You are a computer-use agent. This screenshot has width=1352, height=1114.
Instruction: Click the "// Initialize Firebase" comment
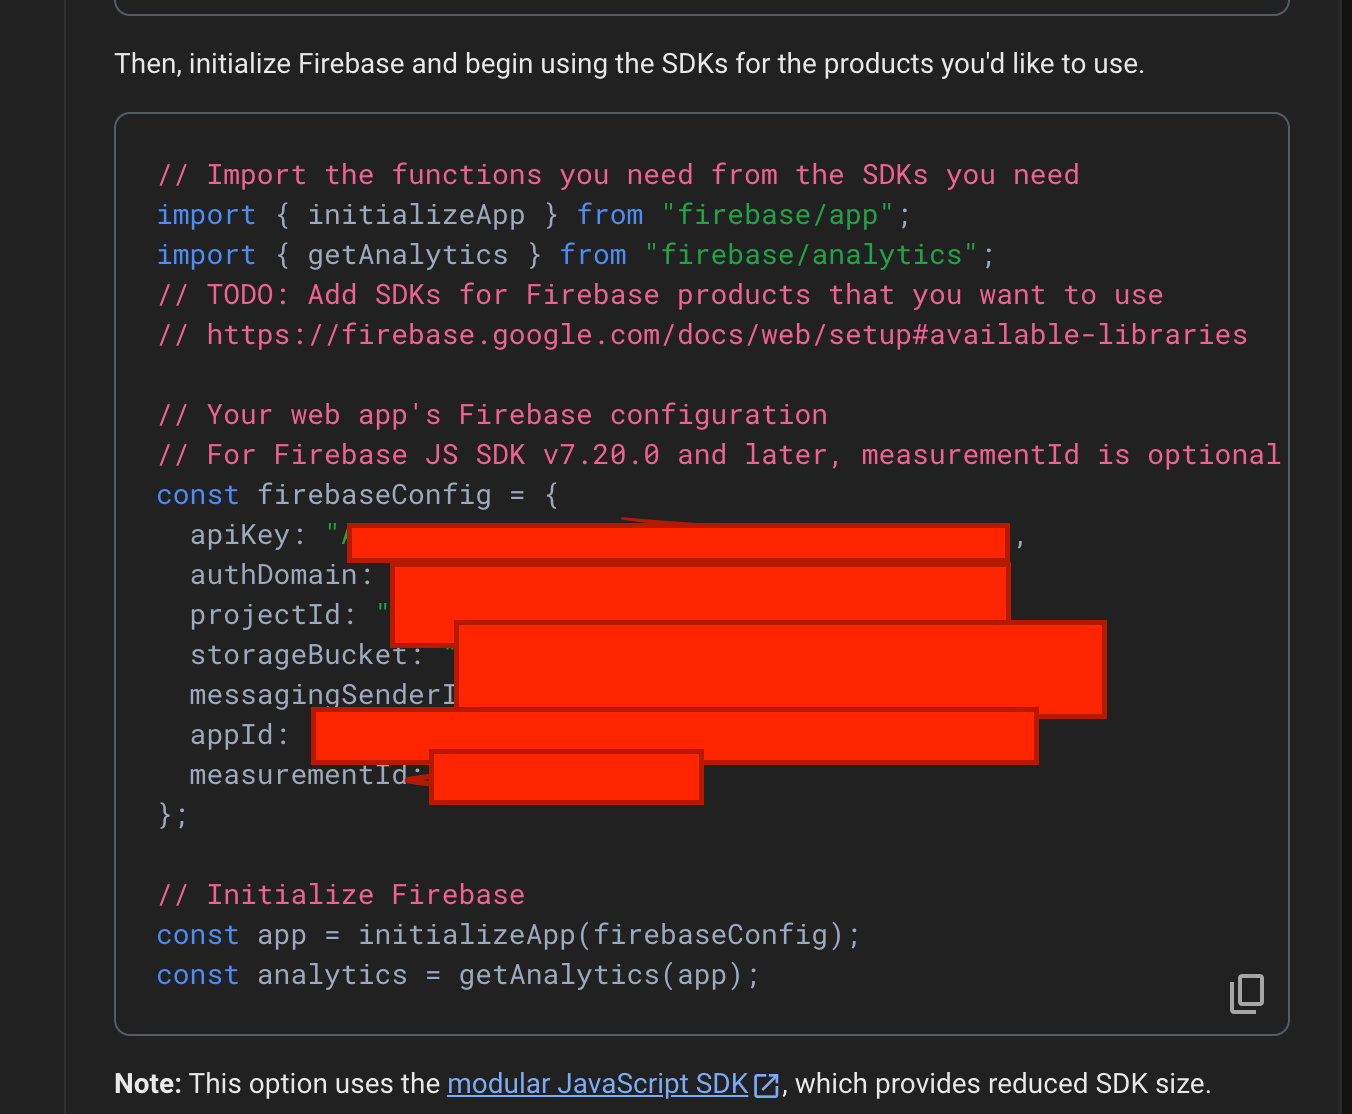click(x=341, y=895)
